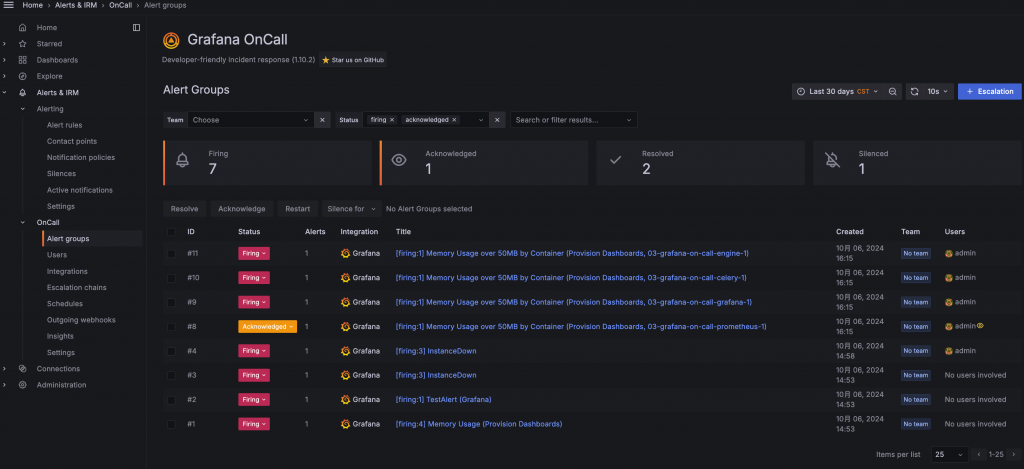Expand the Dashboards sidebar section arrow
This screenshot has width=1024, height=469.
[5, 60]
